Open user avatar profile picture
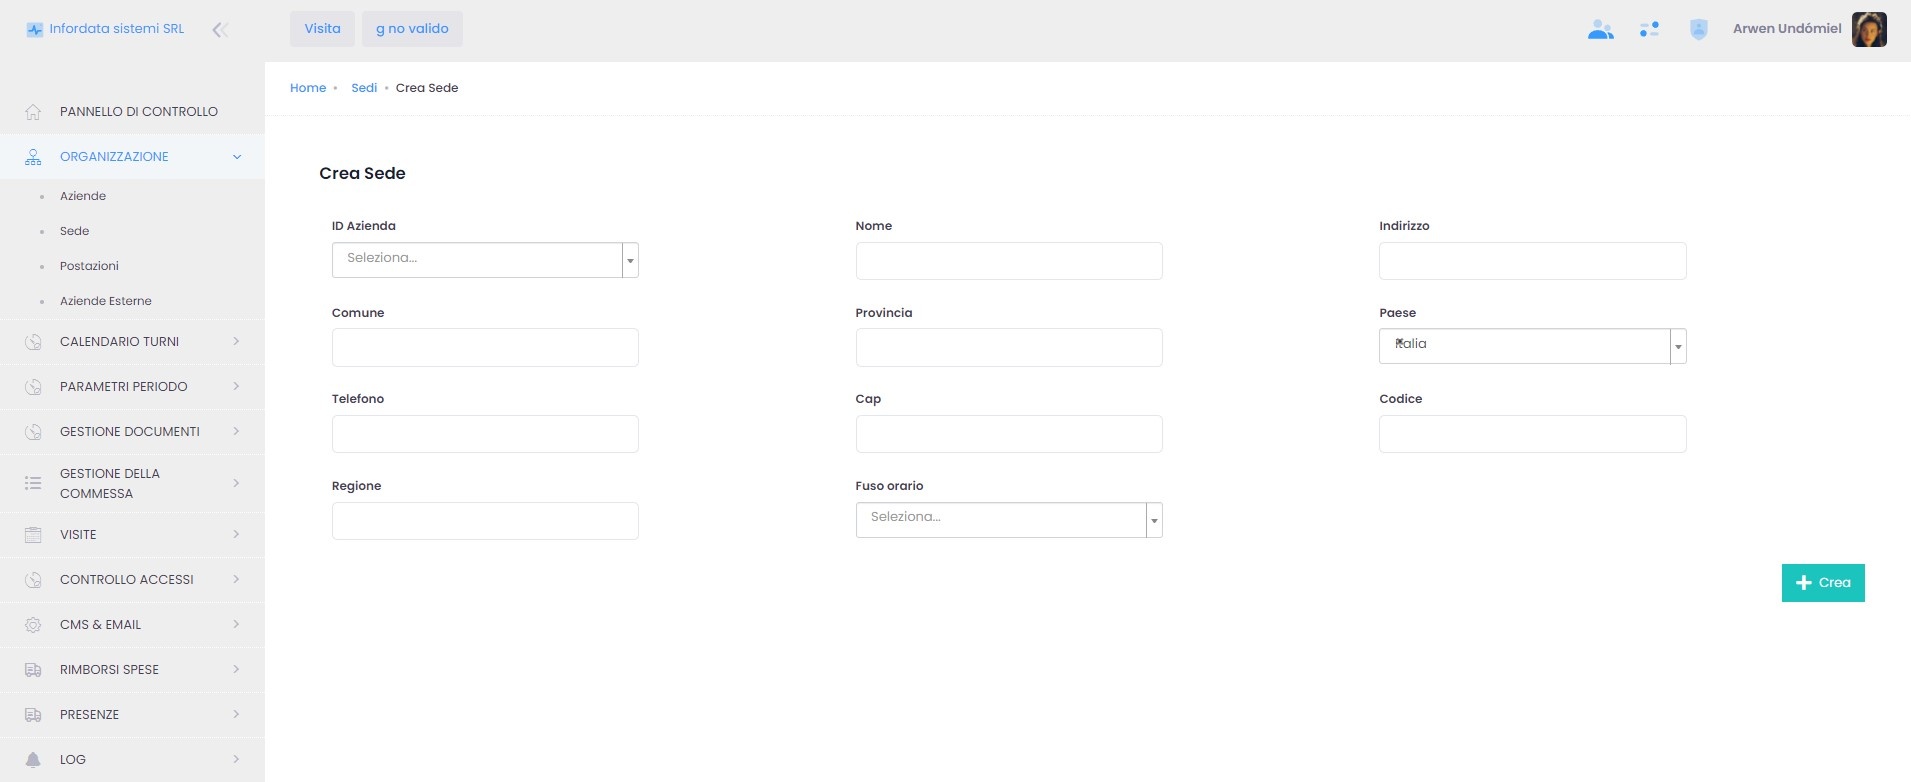1911x782 pixels. [x=1868, y=30]
